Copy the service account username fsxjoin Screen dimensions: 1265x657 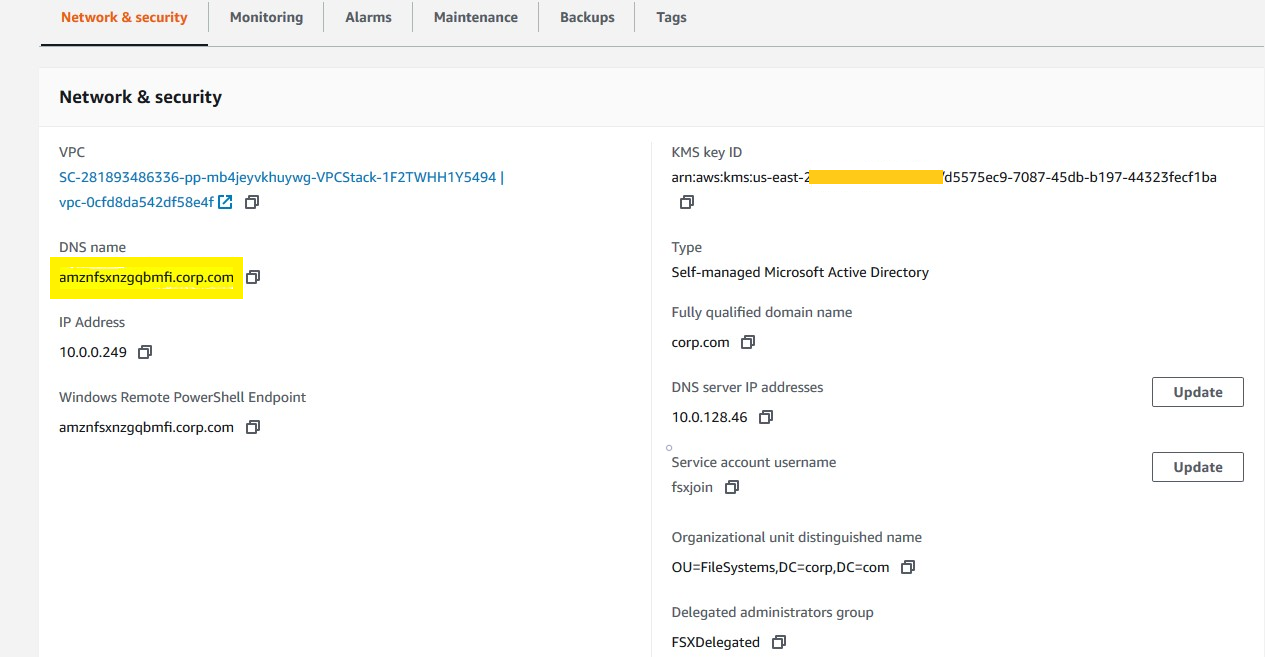pyautogui.click(x=732, y=487)
